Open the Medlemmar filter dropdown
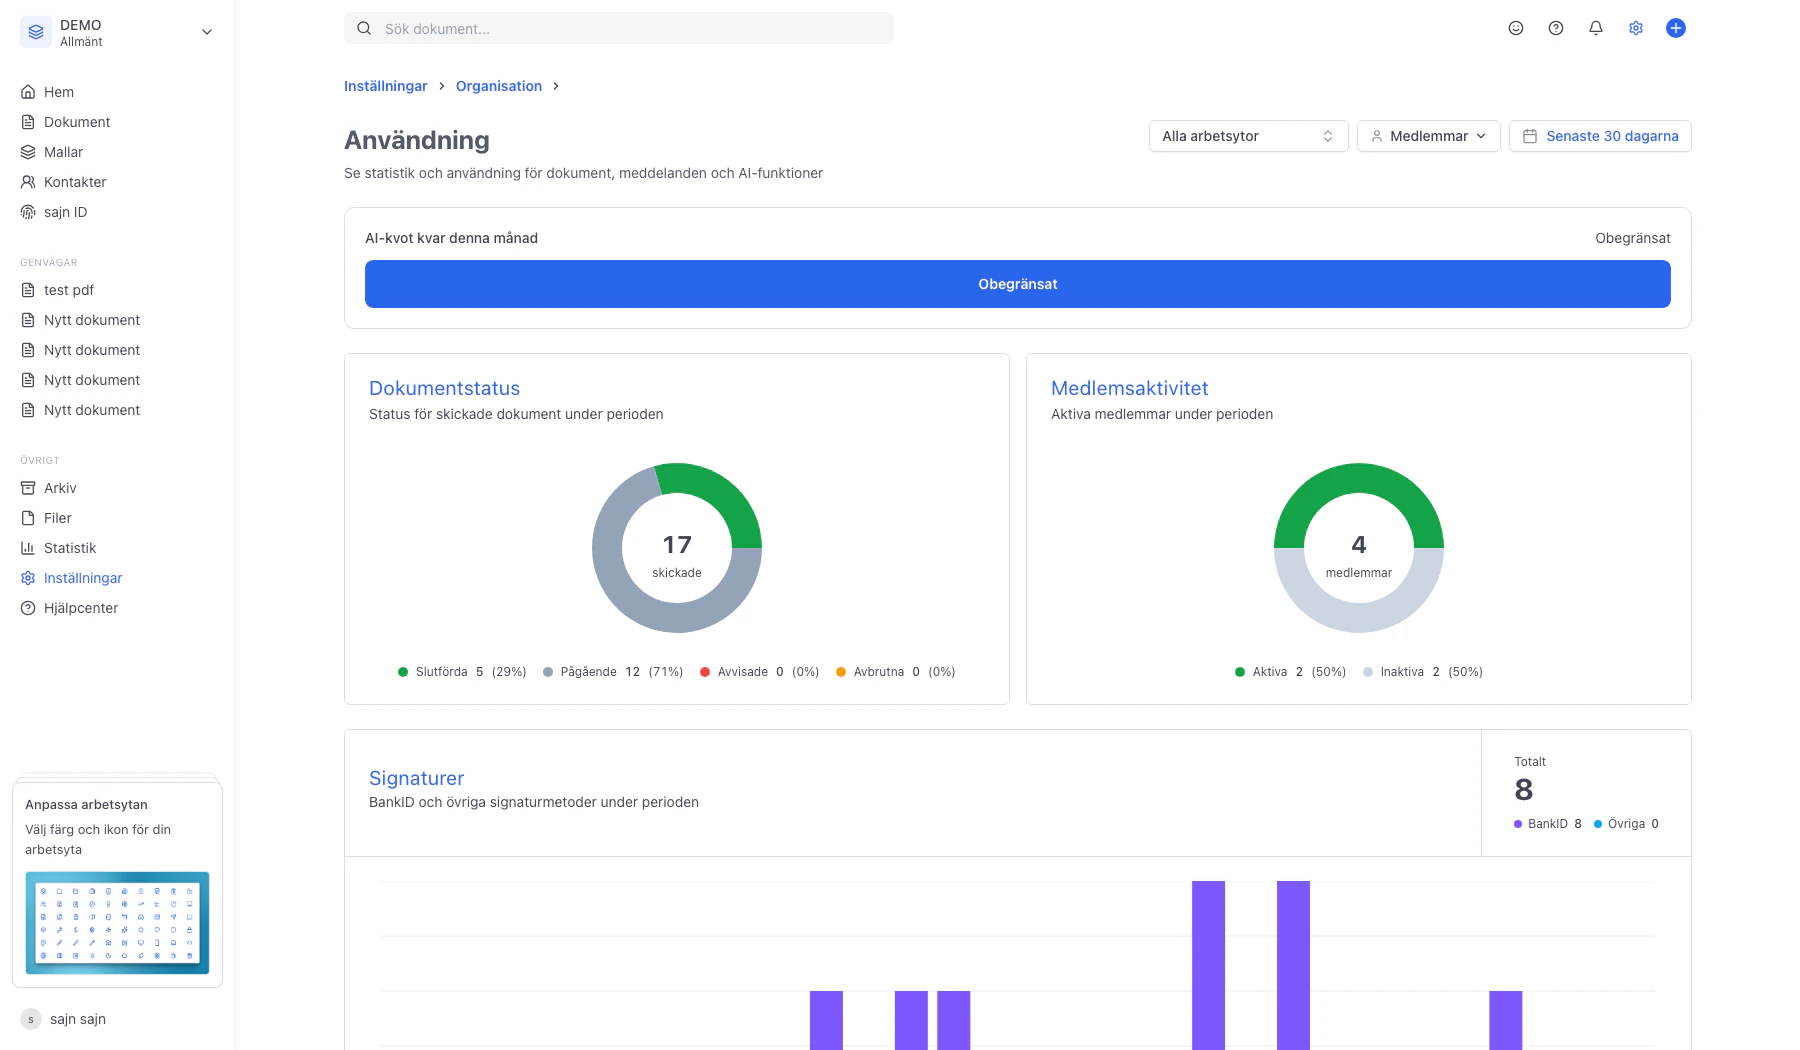Image resolution: width=1800 pixels, height=1050 pixels. tap(1428, 136)
